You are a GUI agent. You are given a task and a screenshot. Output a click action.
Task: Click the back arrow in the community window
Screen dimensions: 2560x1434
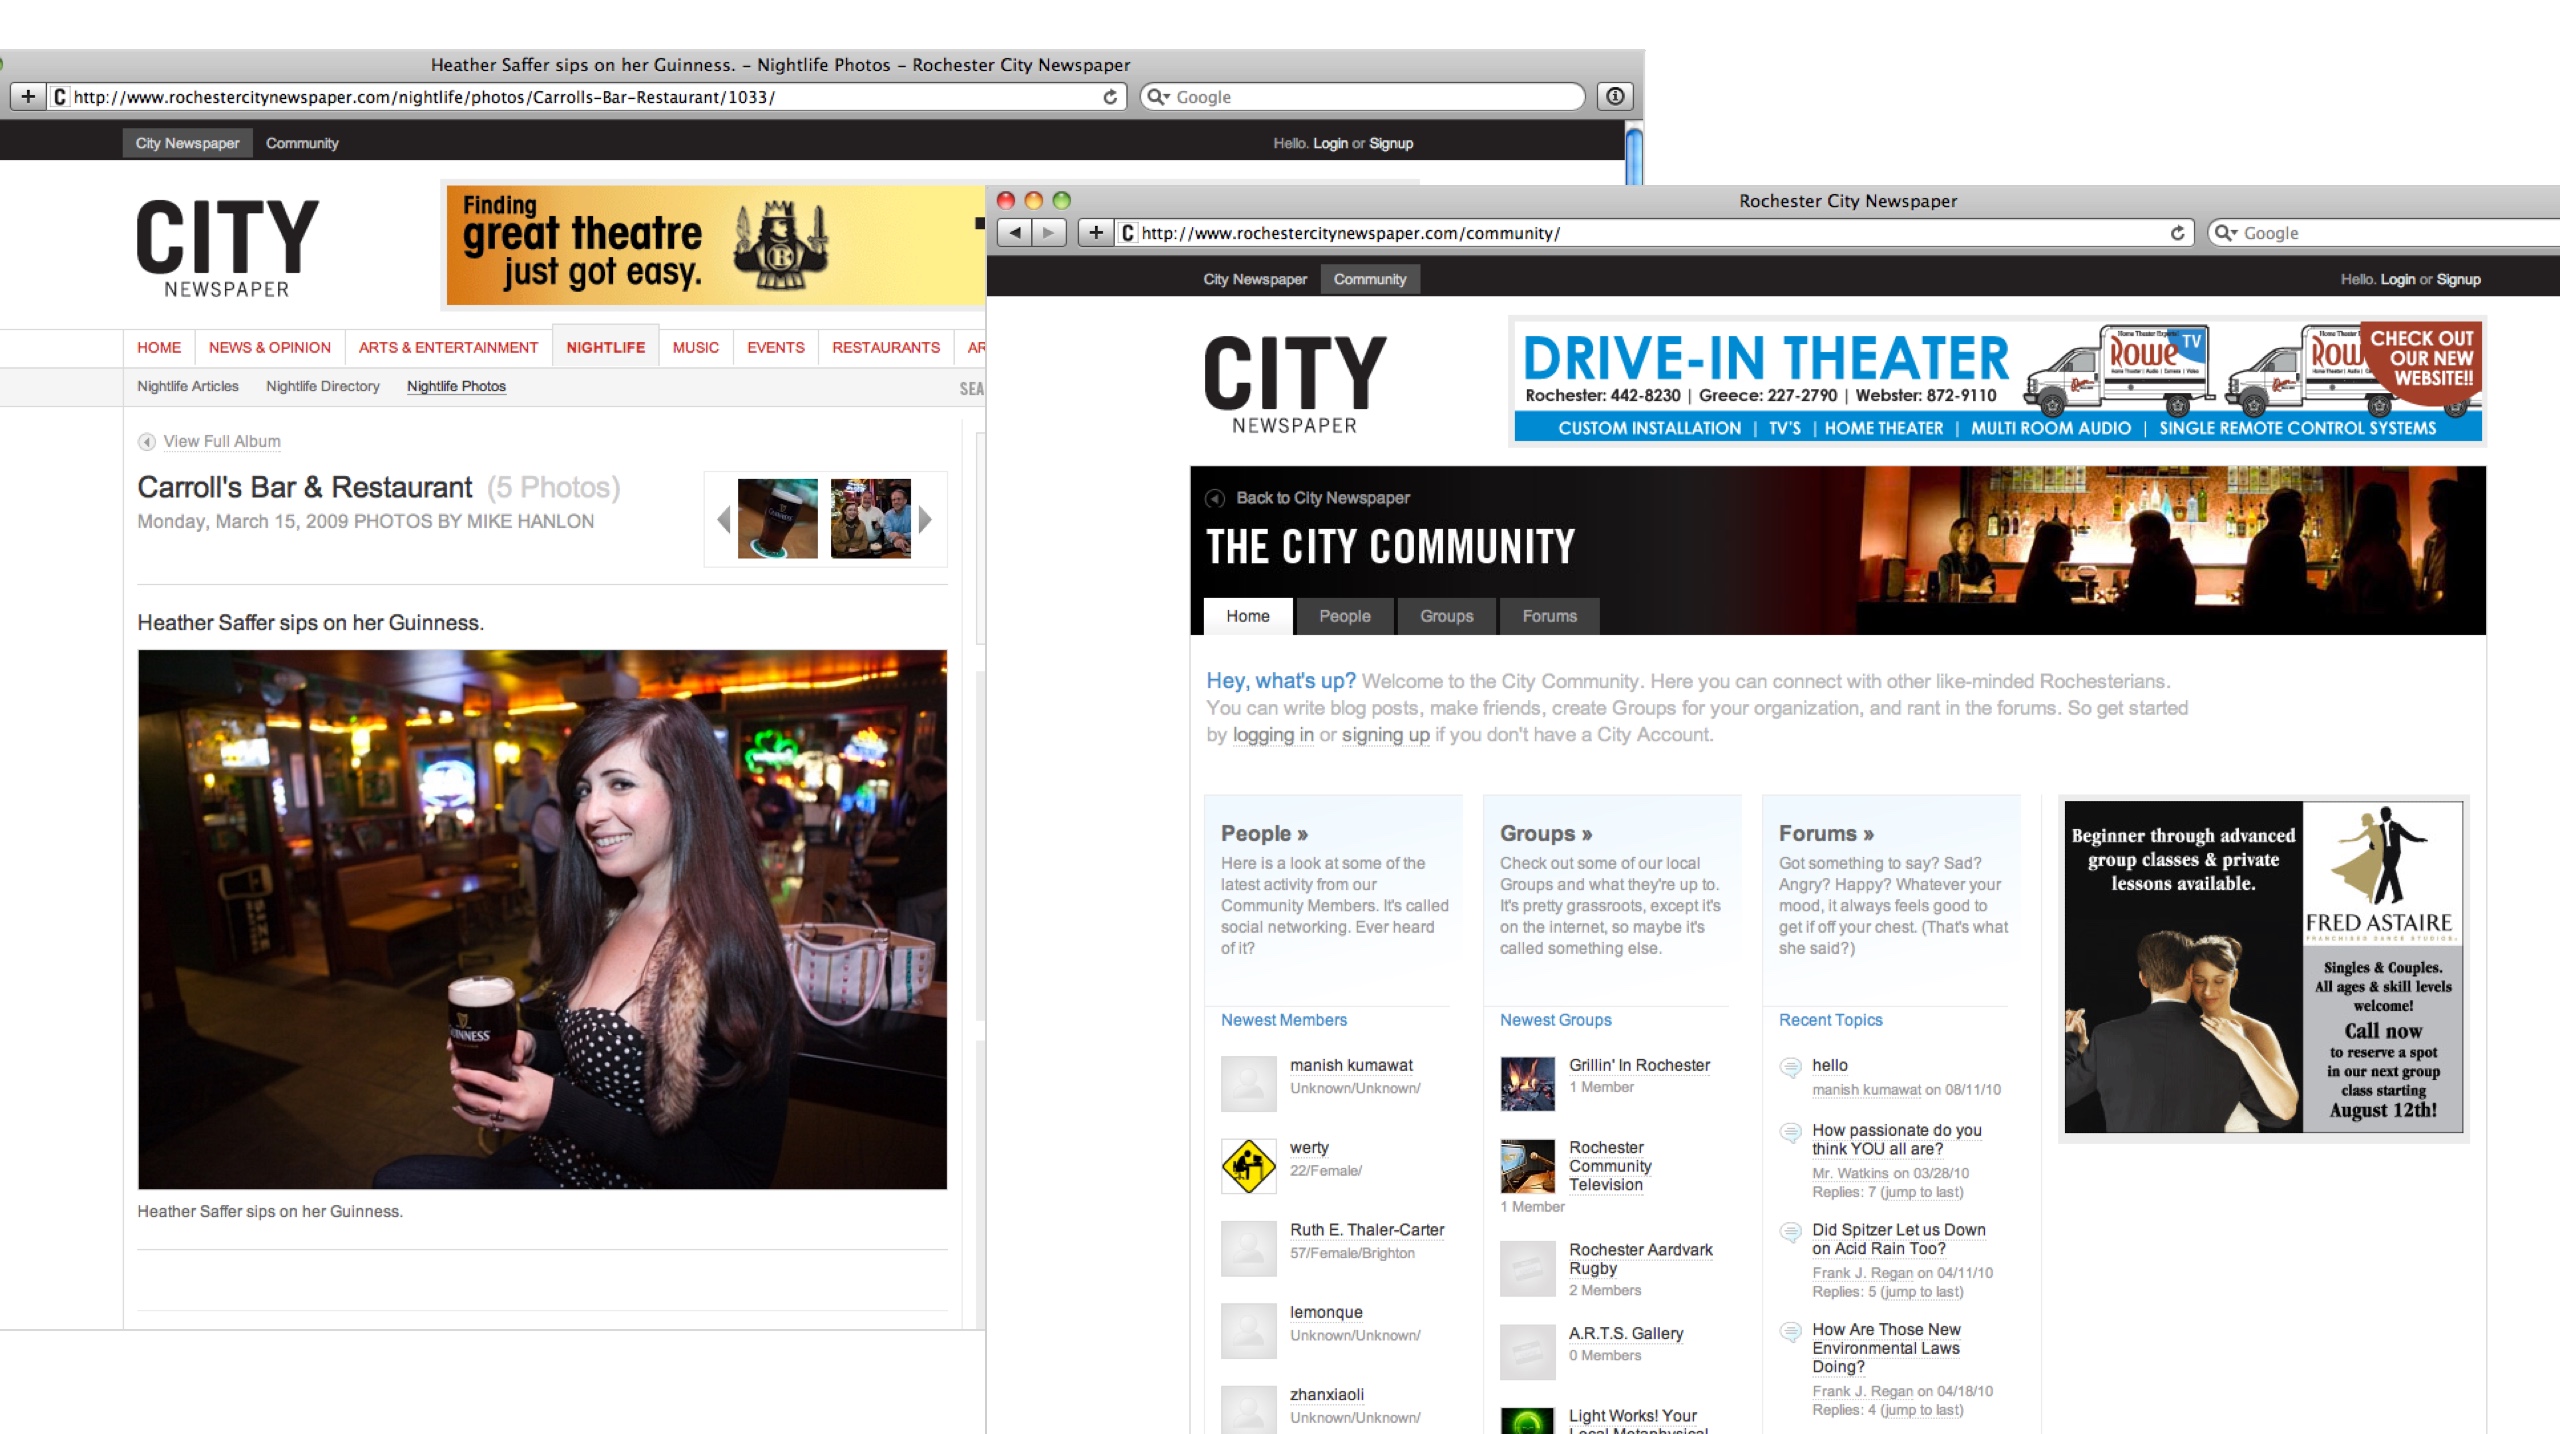pos(1015,233)
